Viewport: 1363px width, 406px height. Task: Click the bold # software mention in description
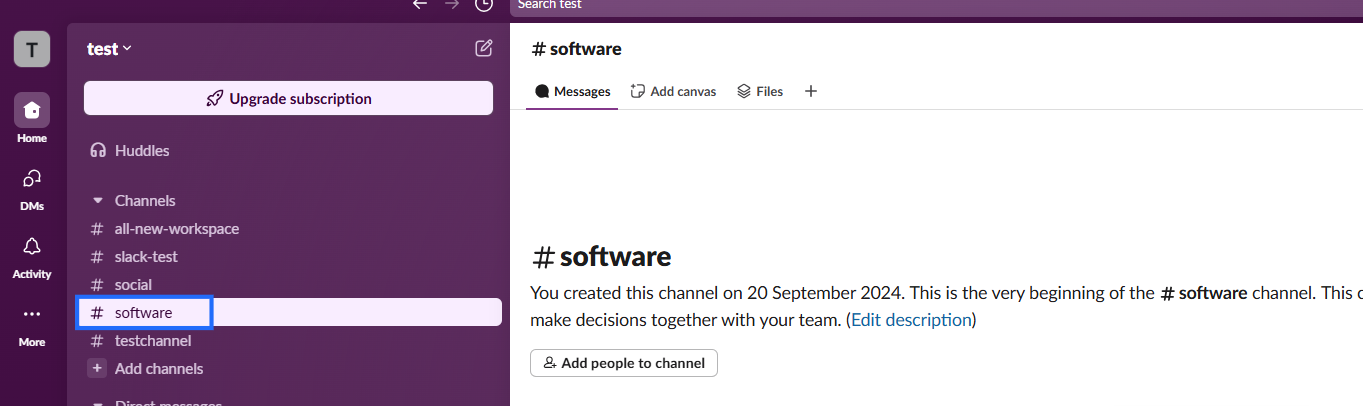pos(1203,294)
